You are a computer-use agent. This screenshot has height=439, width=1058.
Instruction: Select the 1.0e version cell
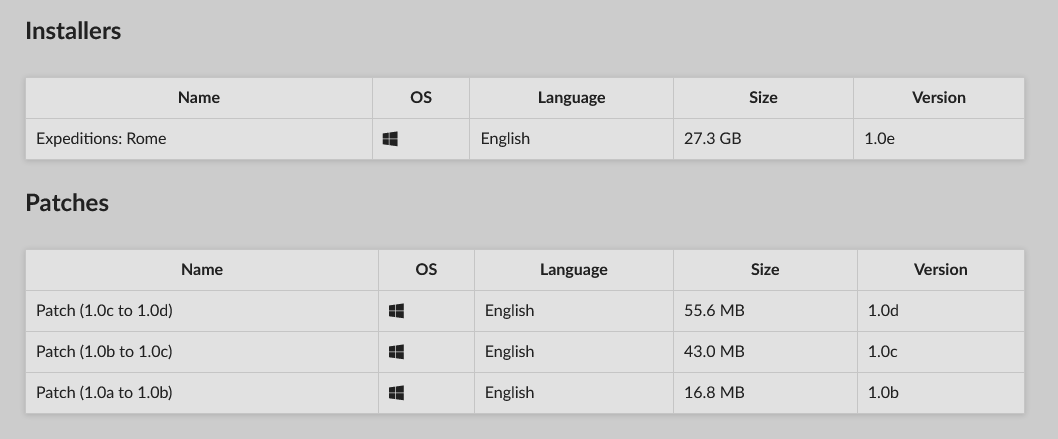click(x=879, y=139)
